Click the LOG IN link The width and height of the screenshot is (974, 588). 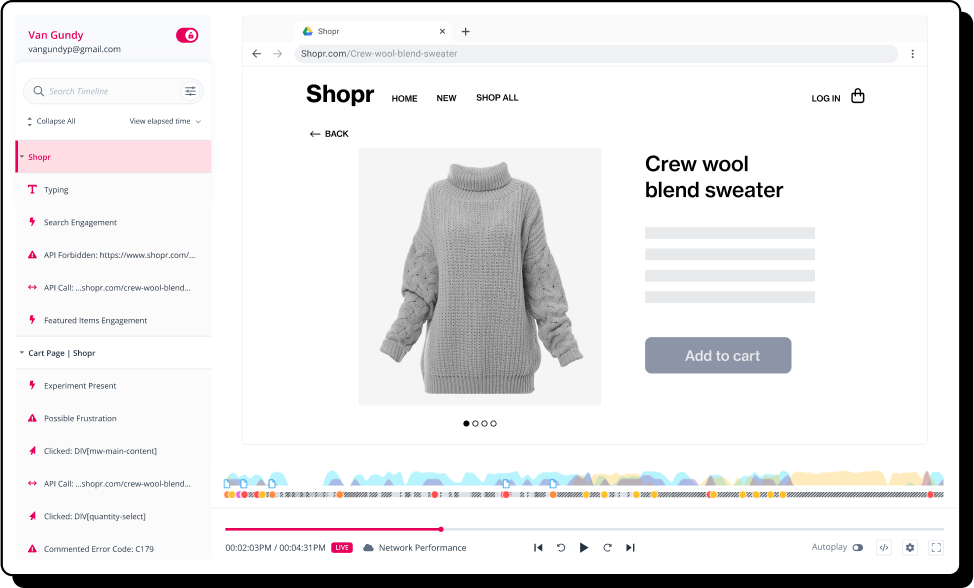(x=825, y=99)
